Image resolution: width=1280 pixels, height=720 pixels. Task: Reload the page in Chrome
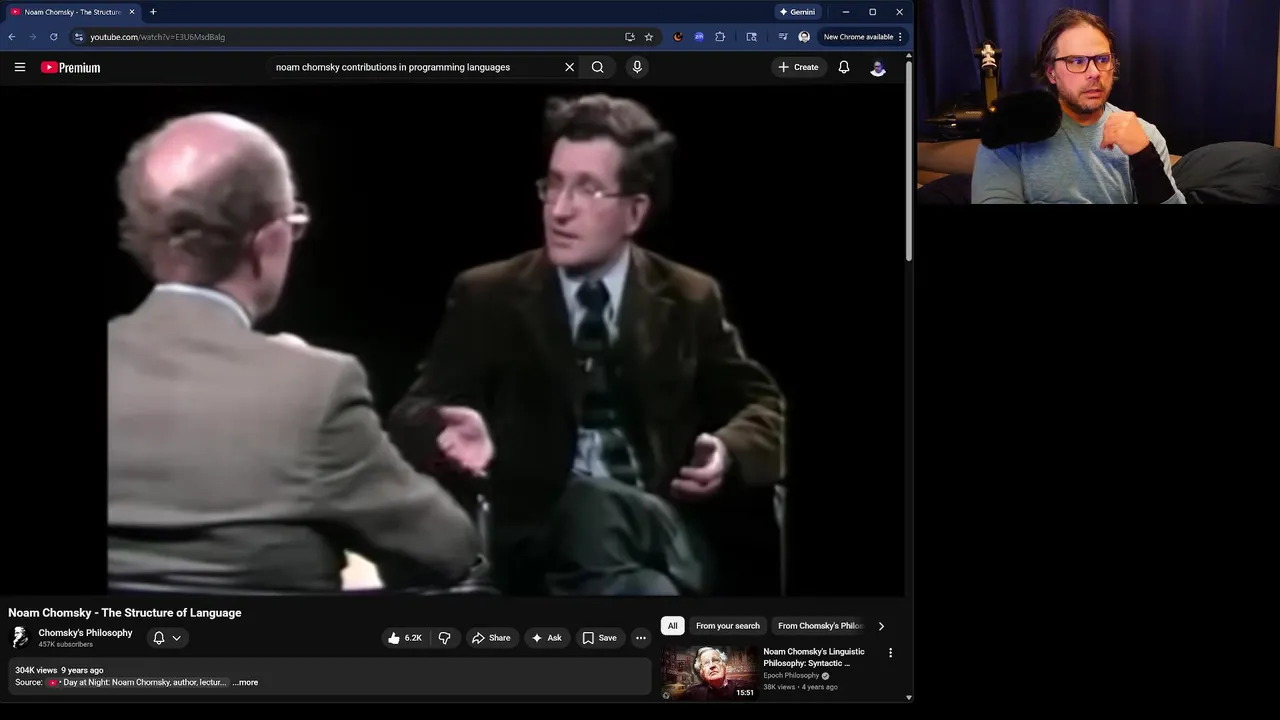pyautogui.click(x=53, y=37)
